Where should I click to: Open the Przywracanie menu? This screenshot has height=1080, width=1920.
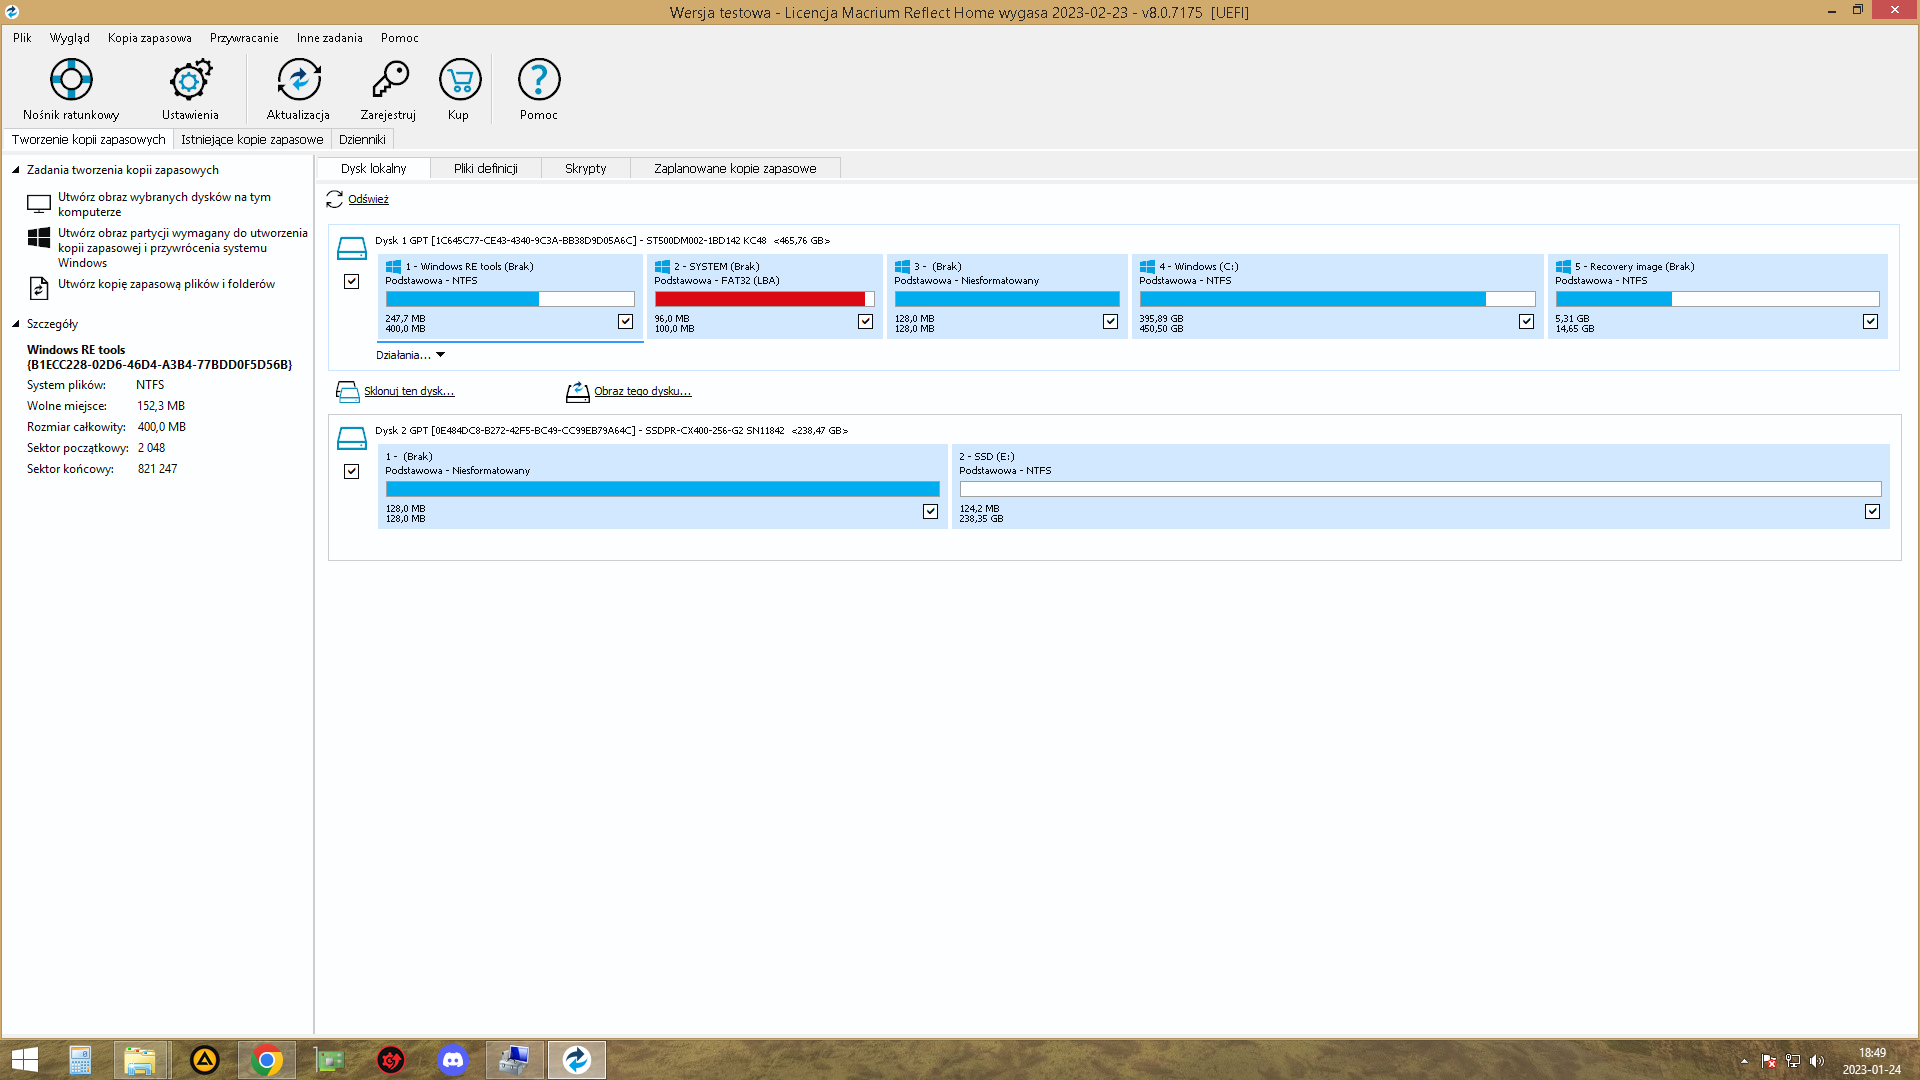coord(243,37)
